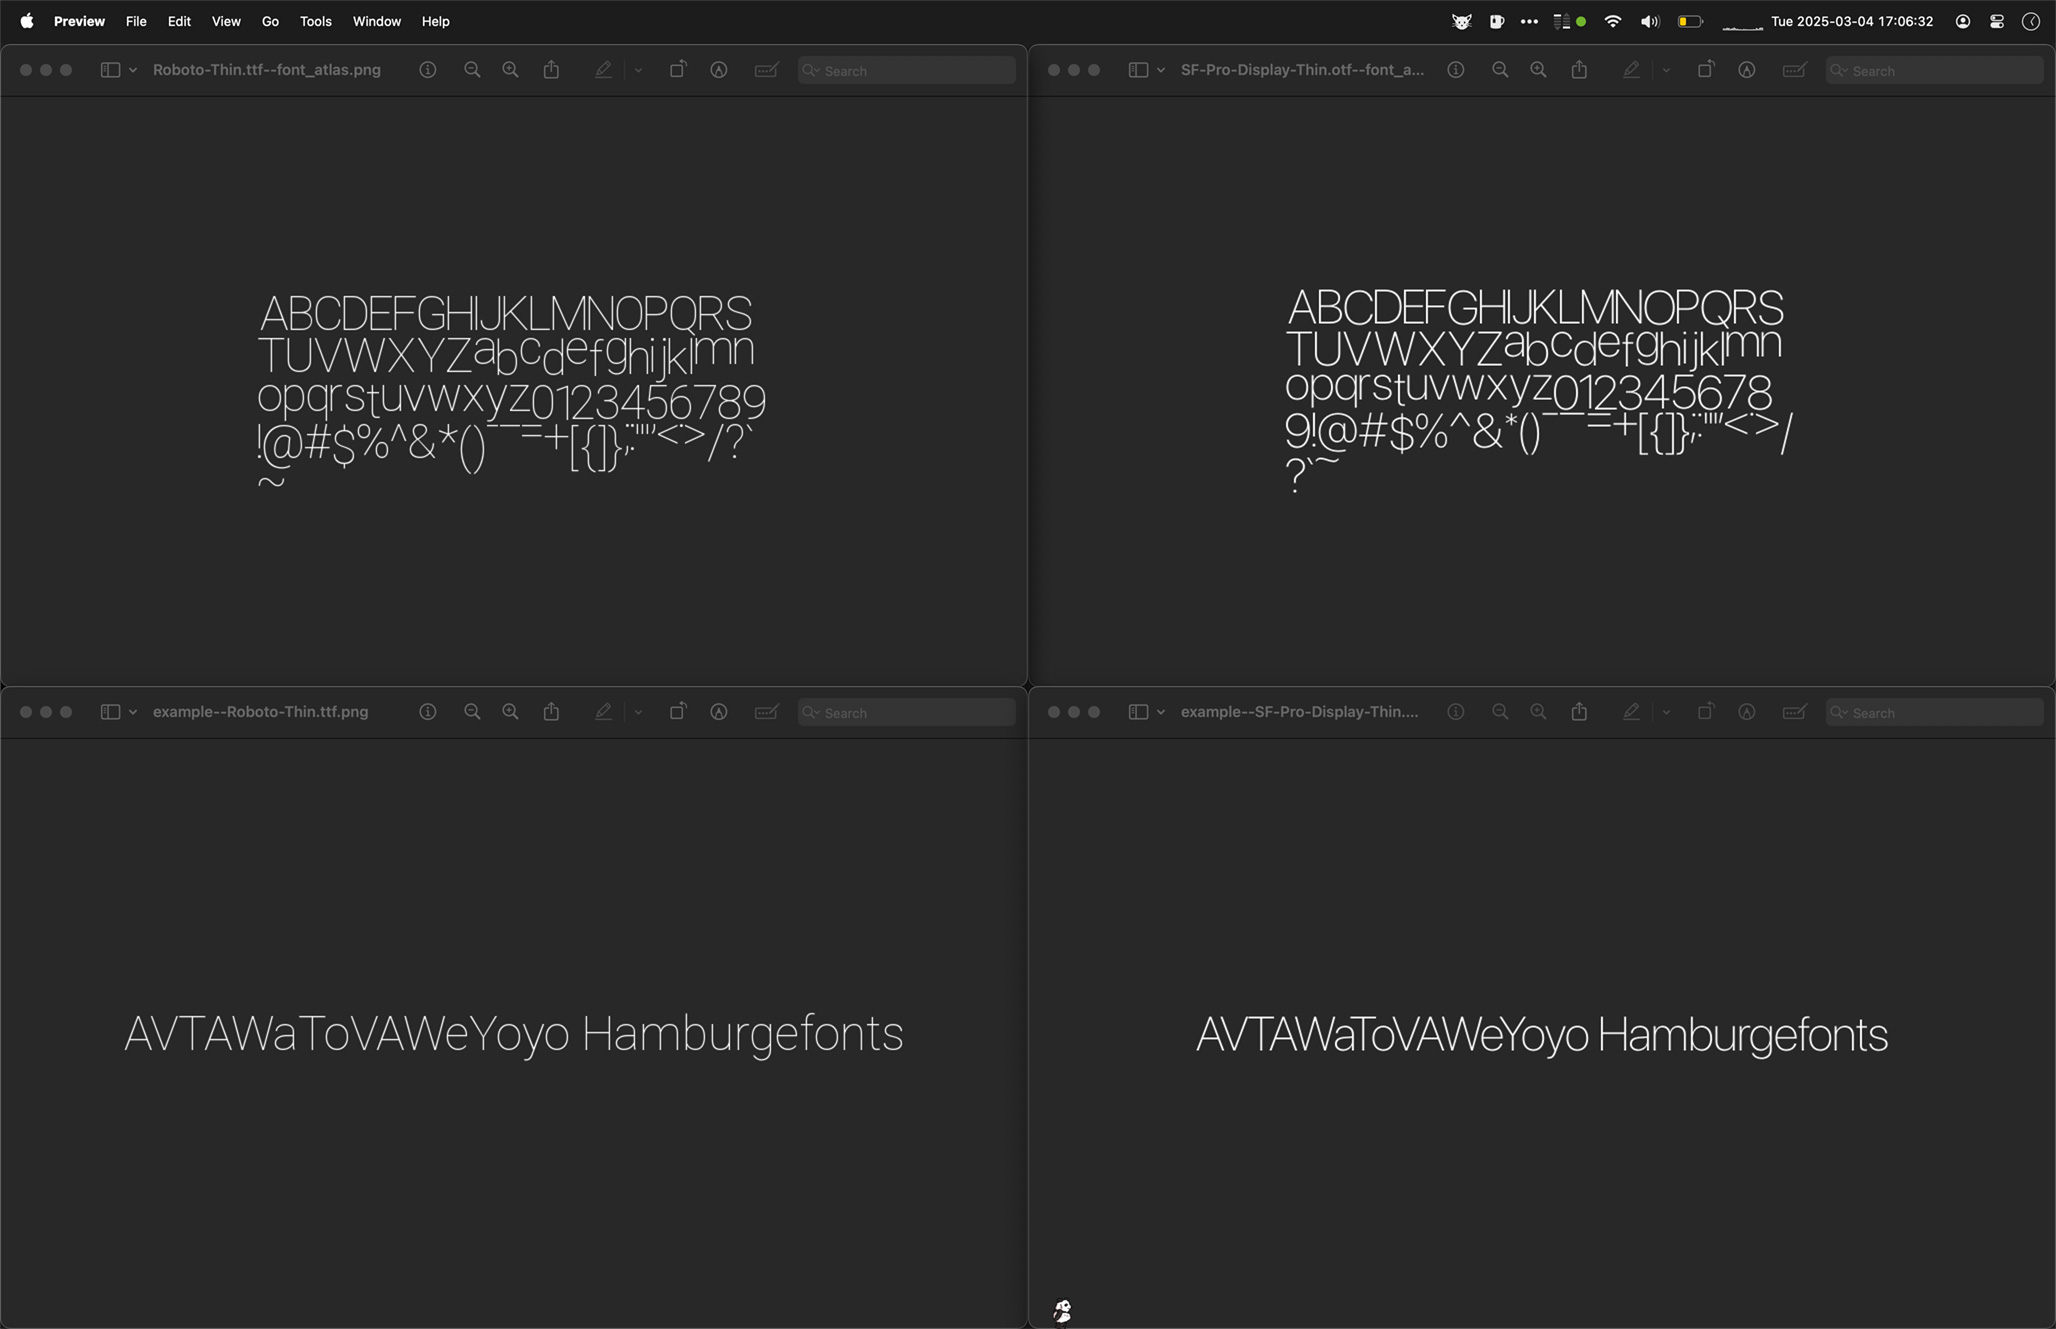Select the Markup pencil in the SF-Pro window
This screenshot has width=2056, height=1329.
[x=1631, y=70]
